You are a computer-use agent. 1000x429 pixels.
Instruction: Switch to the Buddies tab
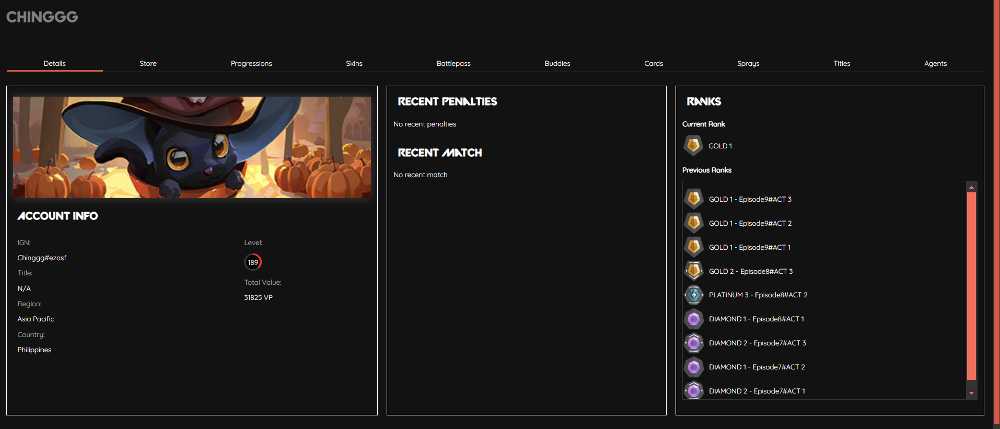pos(557,64)
